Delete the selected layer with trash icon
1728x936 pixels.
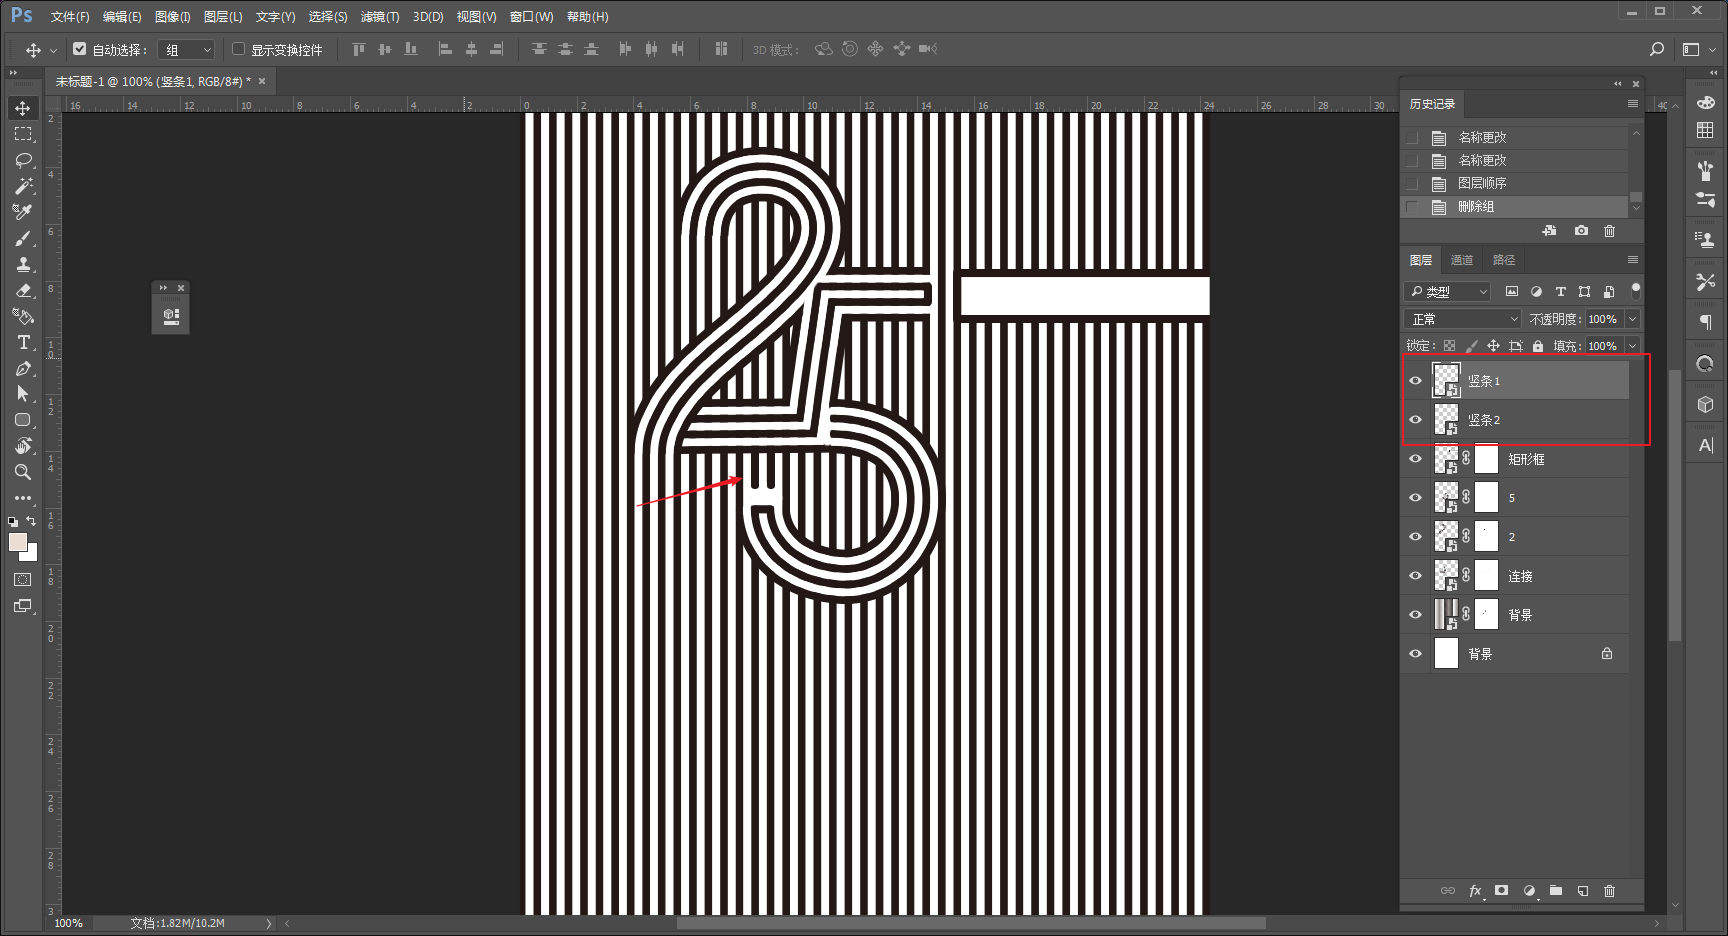coord(1609,891)
